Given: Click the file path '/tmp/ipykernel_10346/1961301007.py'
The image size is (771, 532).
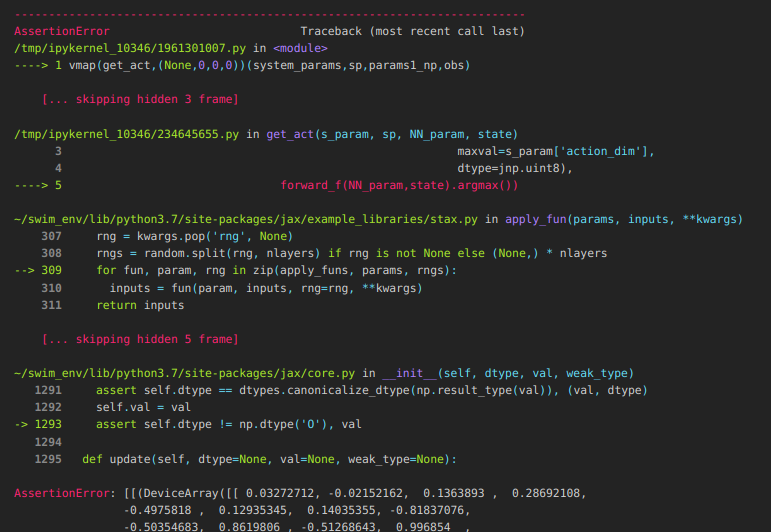Looking at the screenshot, I should tap(130, 48).
